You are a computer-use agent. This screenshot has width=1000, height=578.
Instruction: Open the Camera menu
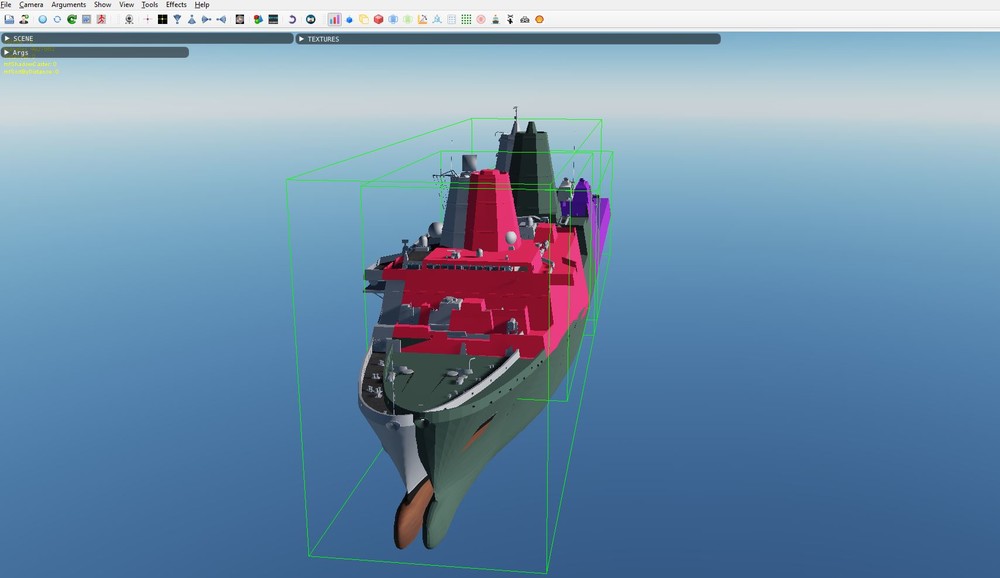click(31, 5)
